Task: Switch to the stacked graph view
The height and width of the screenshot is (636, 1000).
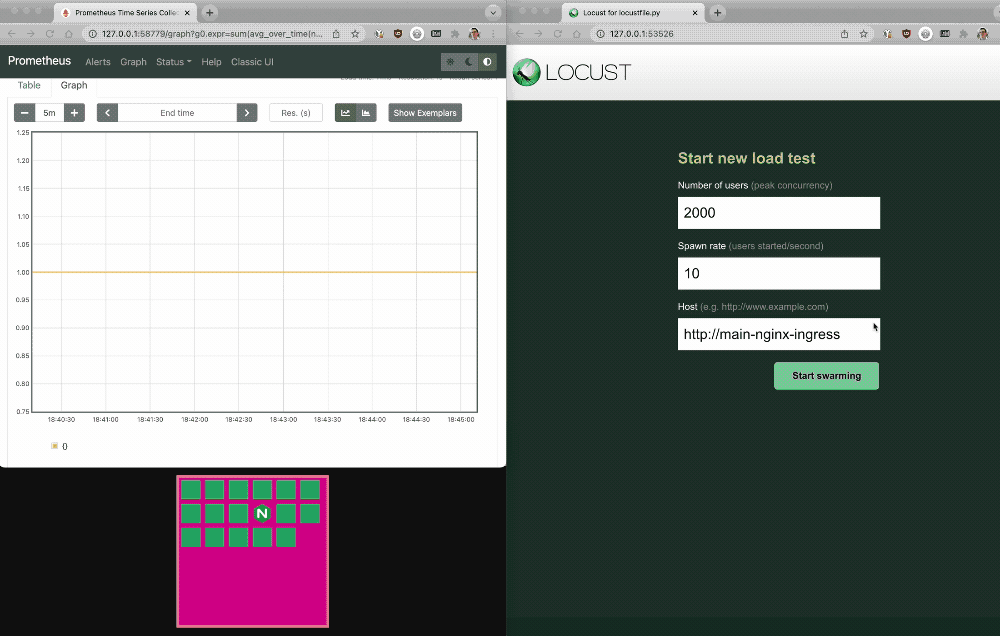Action: point(366,113)
